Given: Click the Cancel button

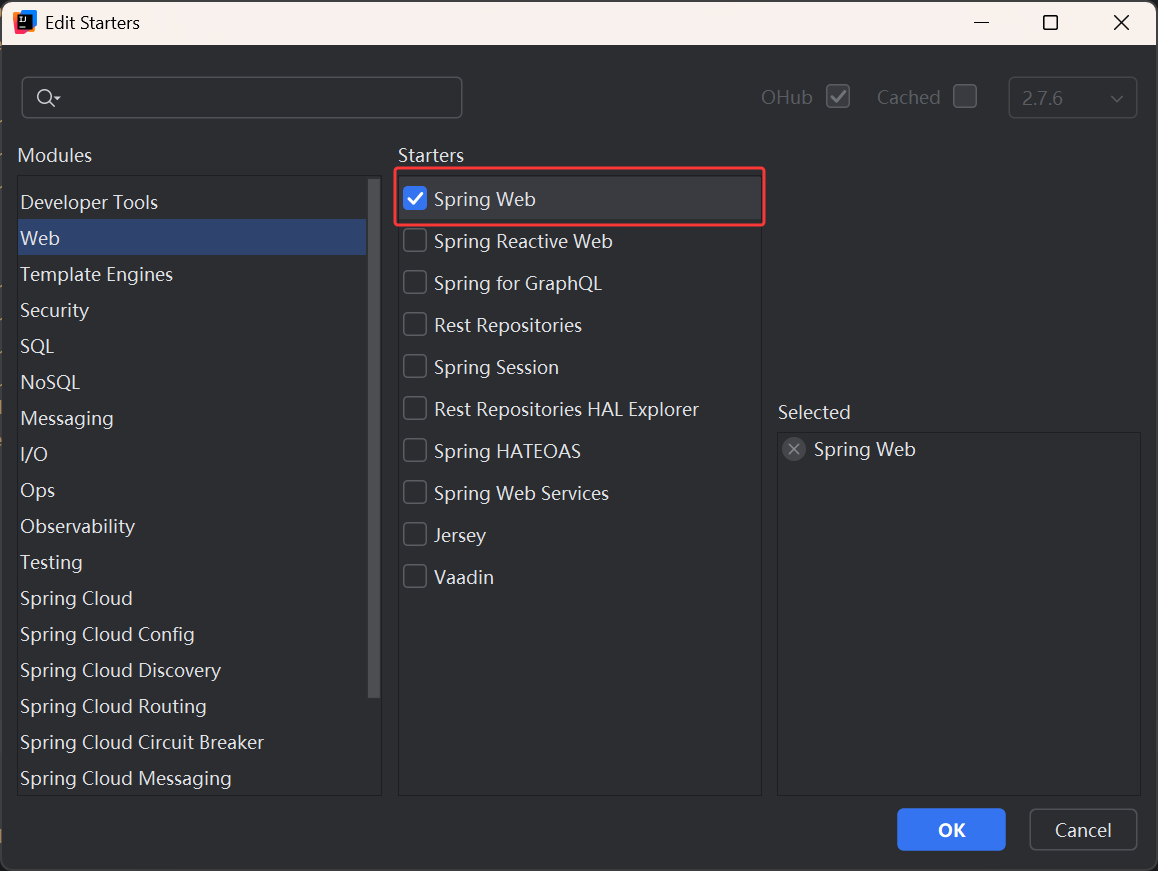Looking at the screenshot, I should click(x=1083, y=830).
